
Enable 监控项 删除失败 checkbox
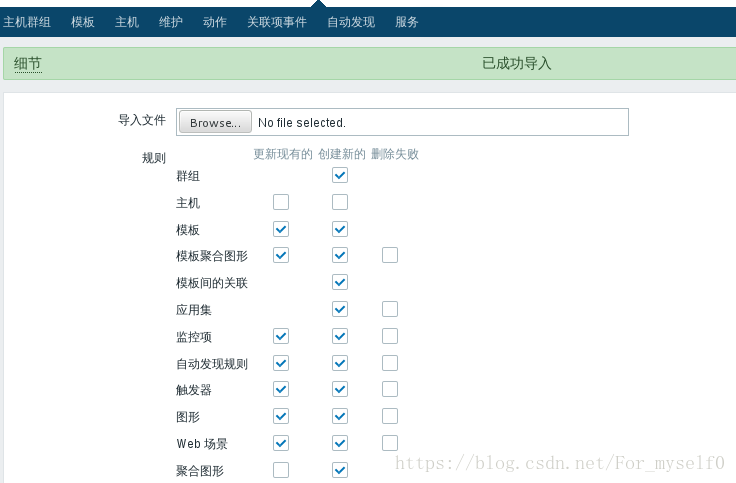coord(390,336)
